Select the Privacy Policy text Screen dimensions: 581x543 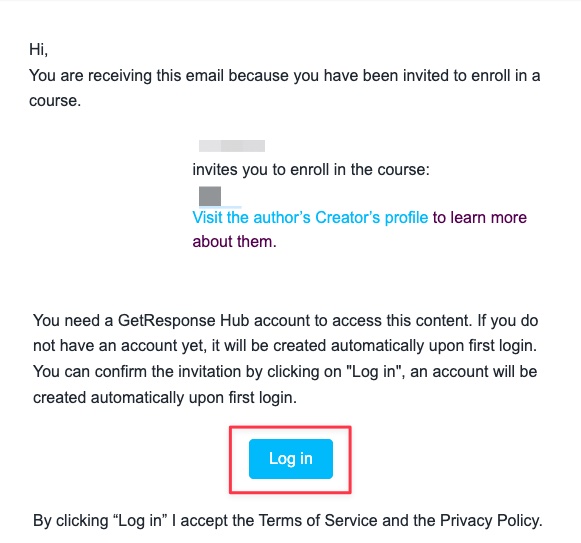(491, 520)
